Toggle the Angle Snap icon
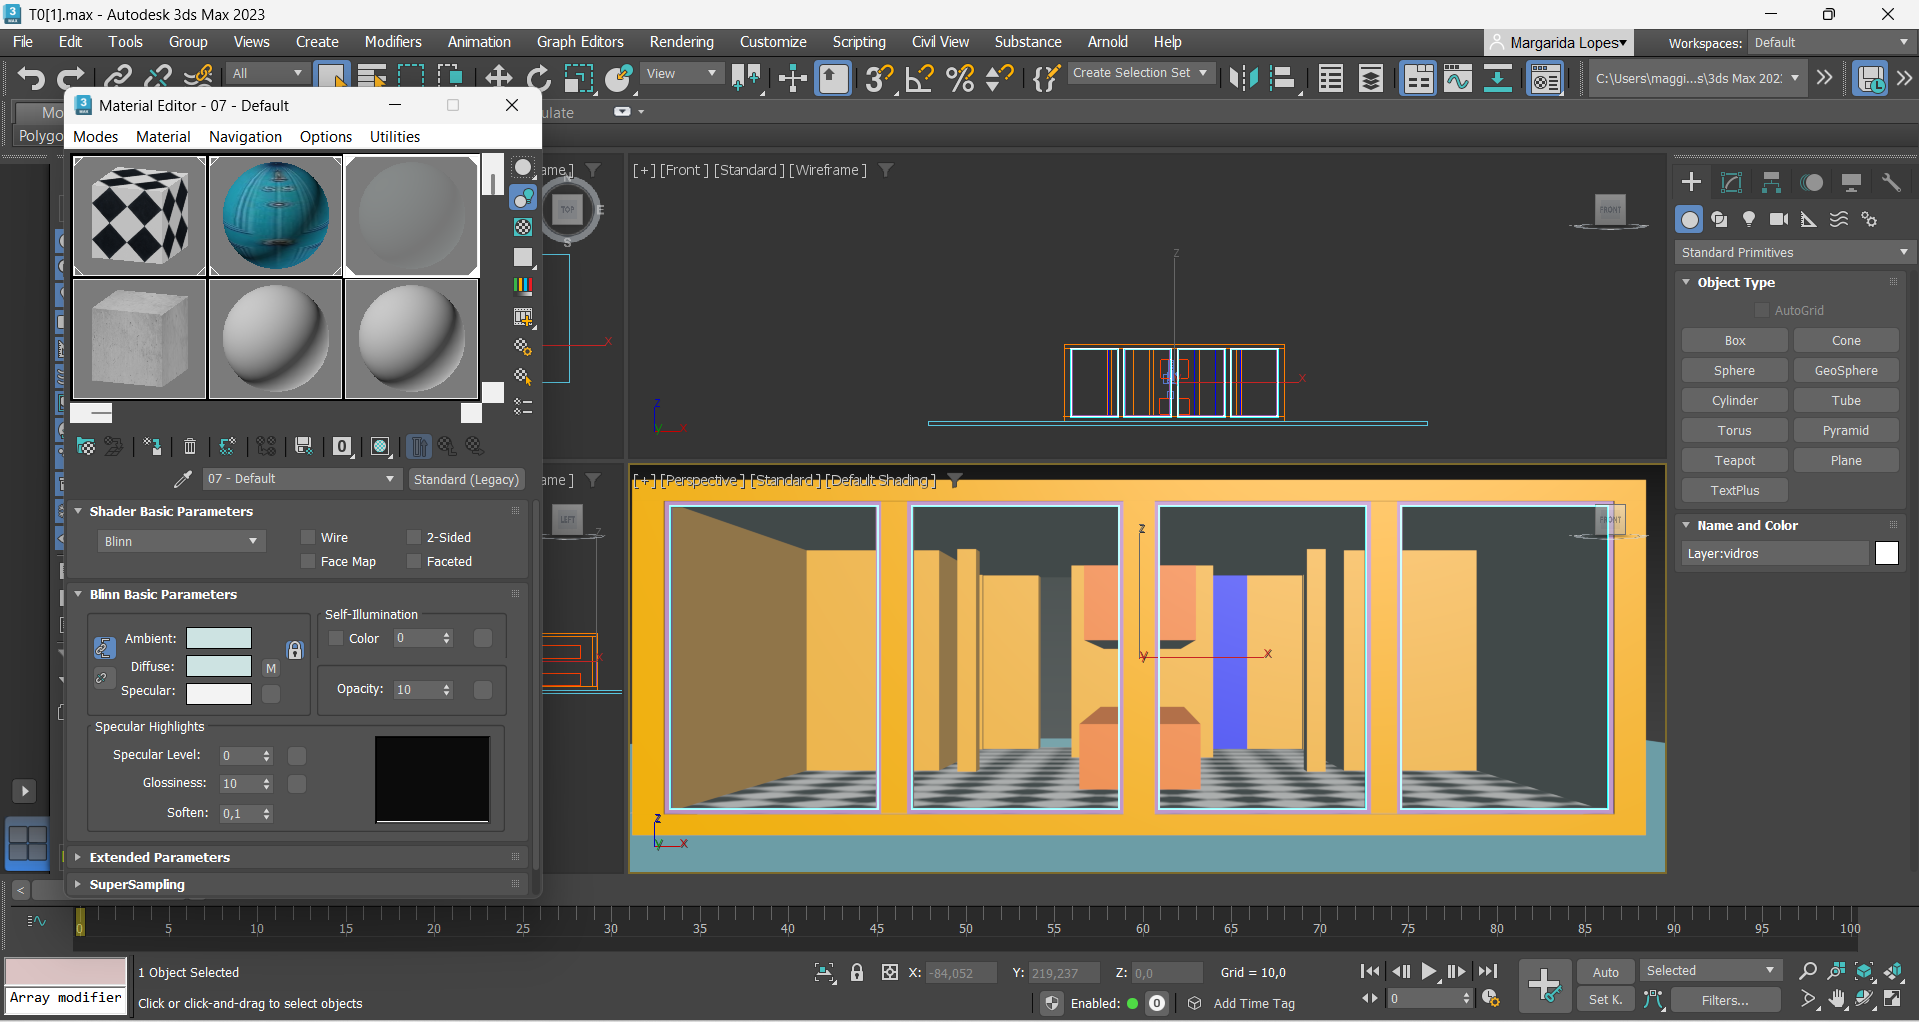The image size is (1919, 1022). (x=919, y=78)
